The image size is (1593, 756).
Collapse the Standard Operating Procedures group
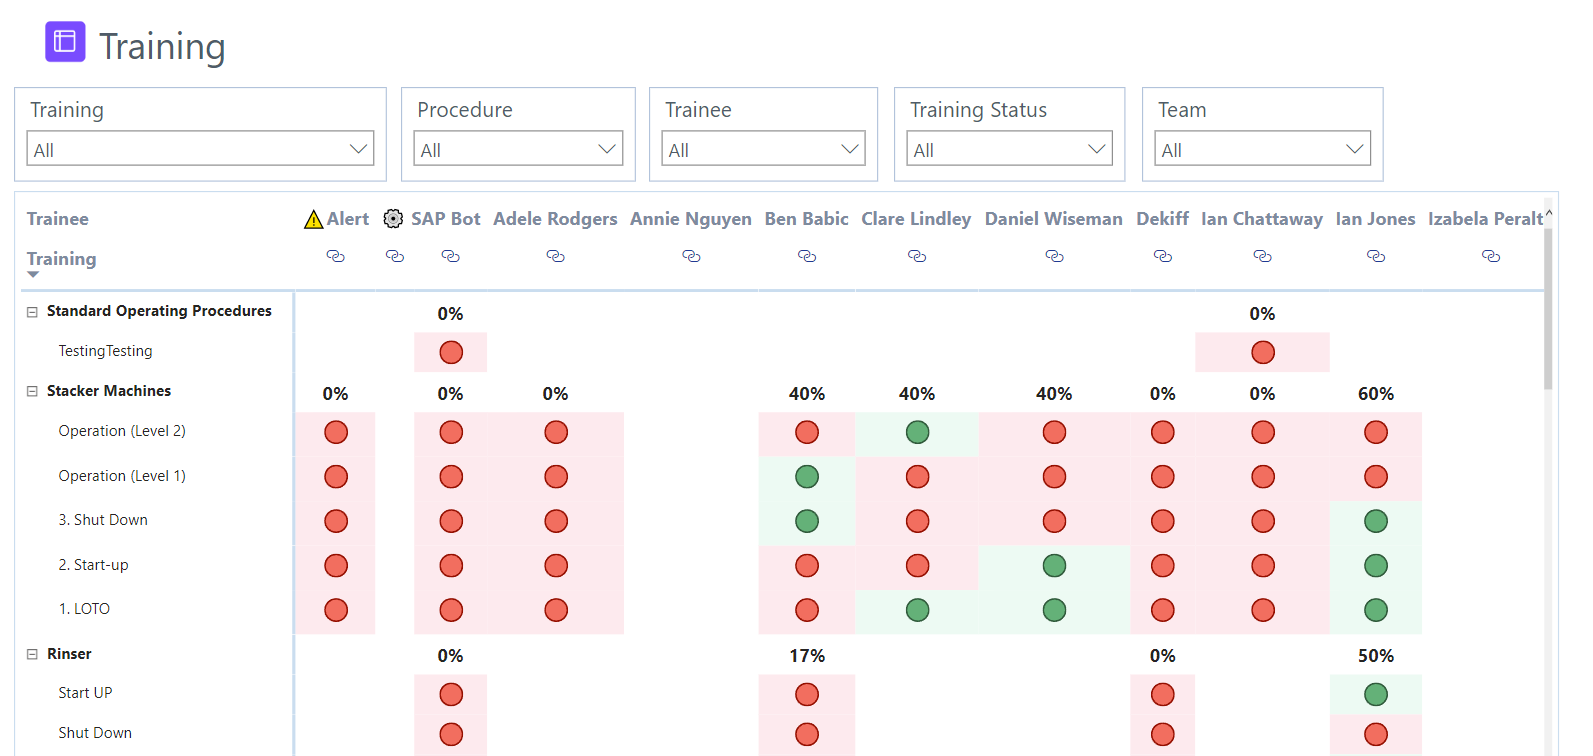click(32, 312)
